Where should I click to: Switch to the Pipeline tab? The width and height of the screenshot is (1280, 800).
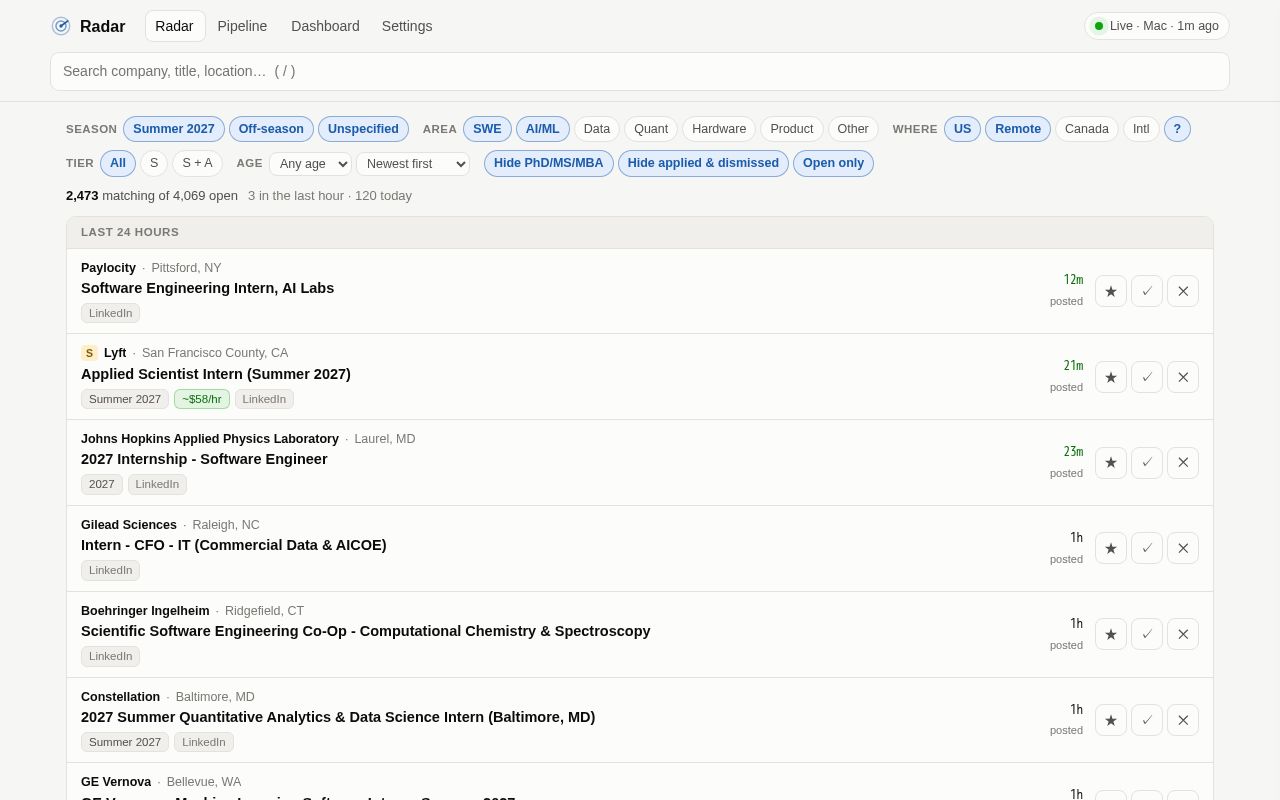[x=242, y=26]
